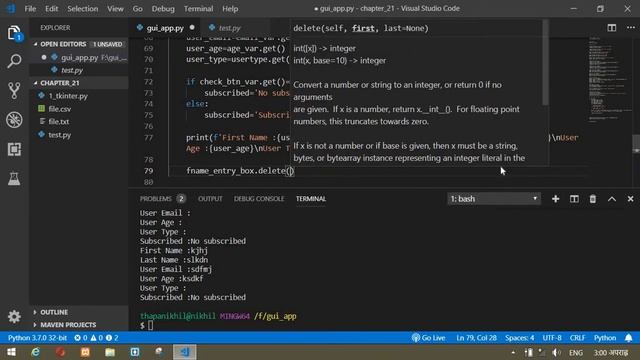Screen dimensions: 640x360
Task: Split the editor to the right
Action: tap(611, 28)
